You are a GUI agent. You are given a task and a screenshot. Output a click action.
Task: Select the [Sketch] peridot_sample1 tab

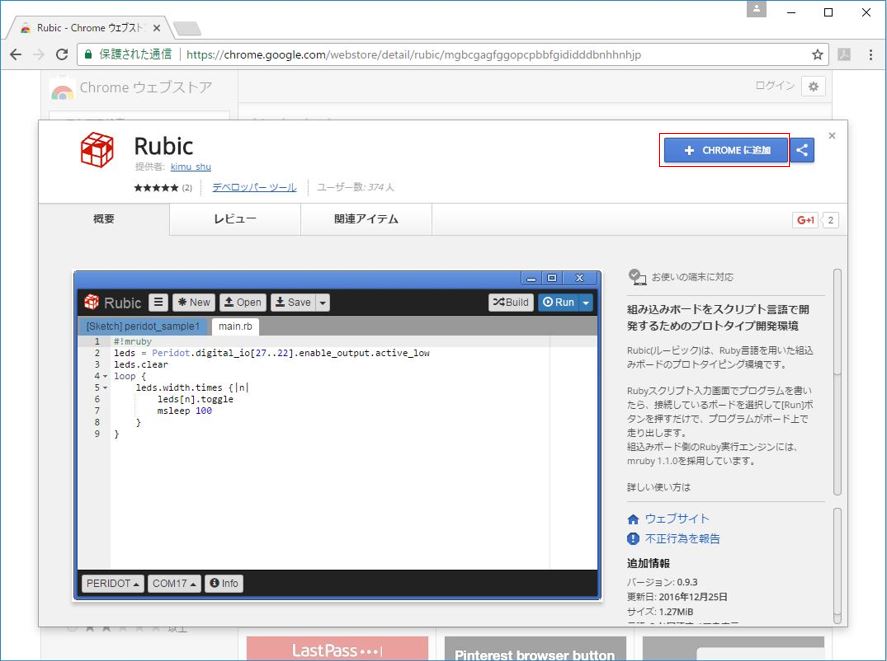(143, 326)
